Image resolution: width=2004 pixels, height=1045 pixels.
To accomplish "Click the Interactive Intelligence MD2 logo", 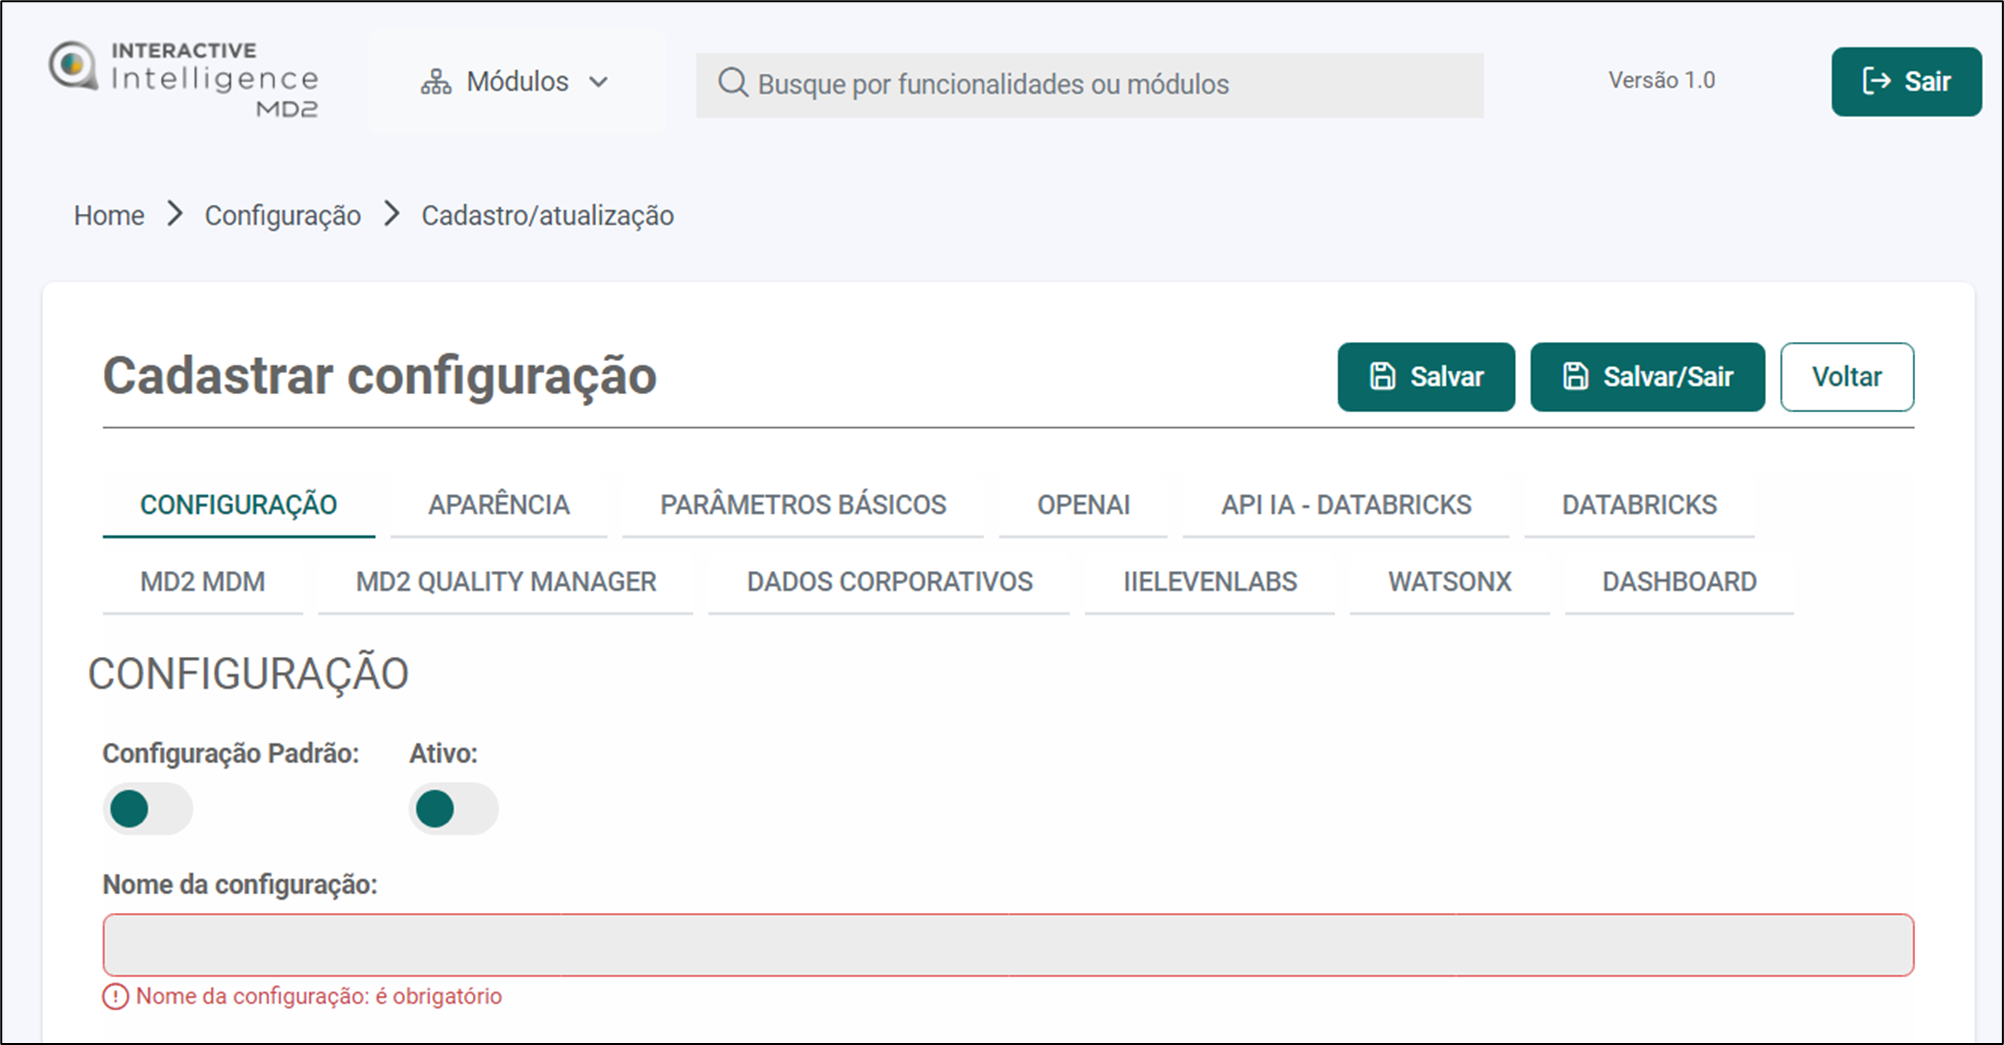I will pos(184,79).
